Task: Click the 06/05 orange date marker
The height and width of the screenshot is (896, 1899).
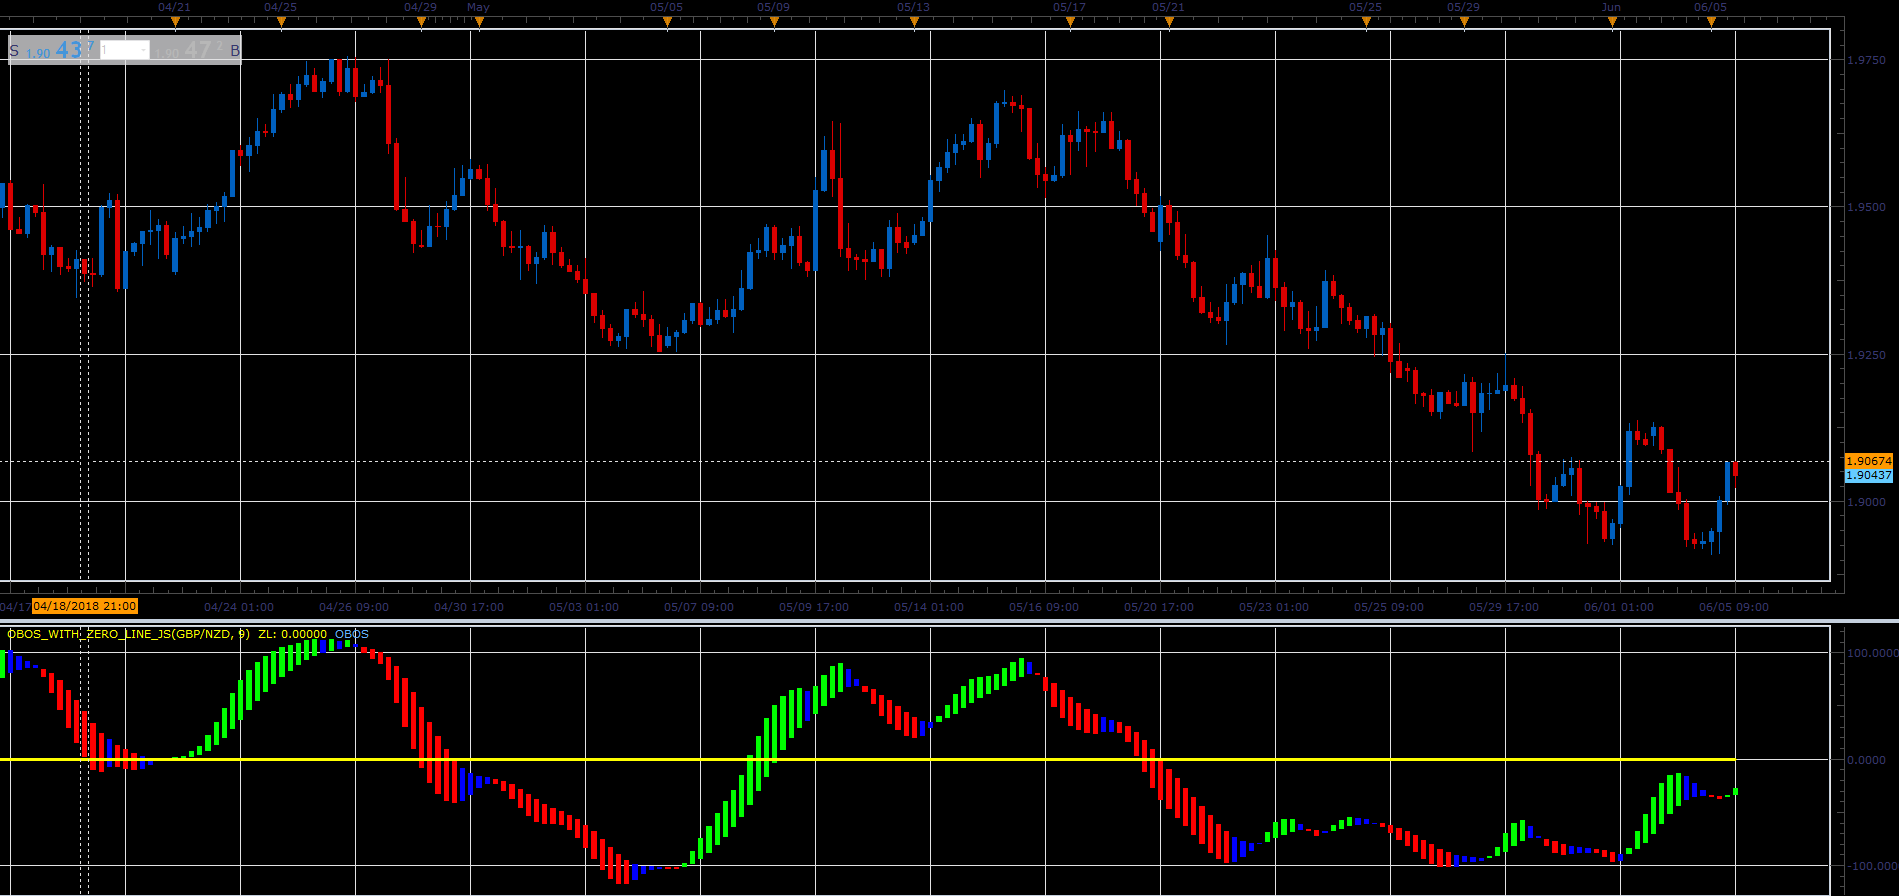Action: pyautogui.click(x=1710, y=21)
